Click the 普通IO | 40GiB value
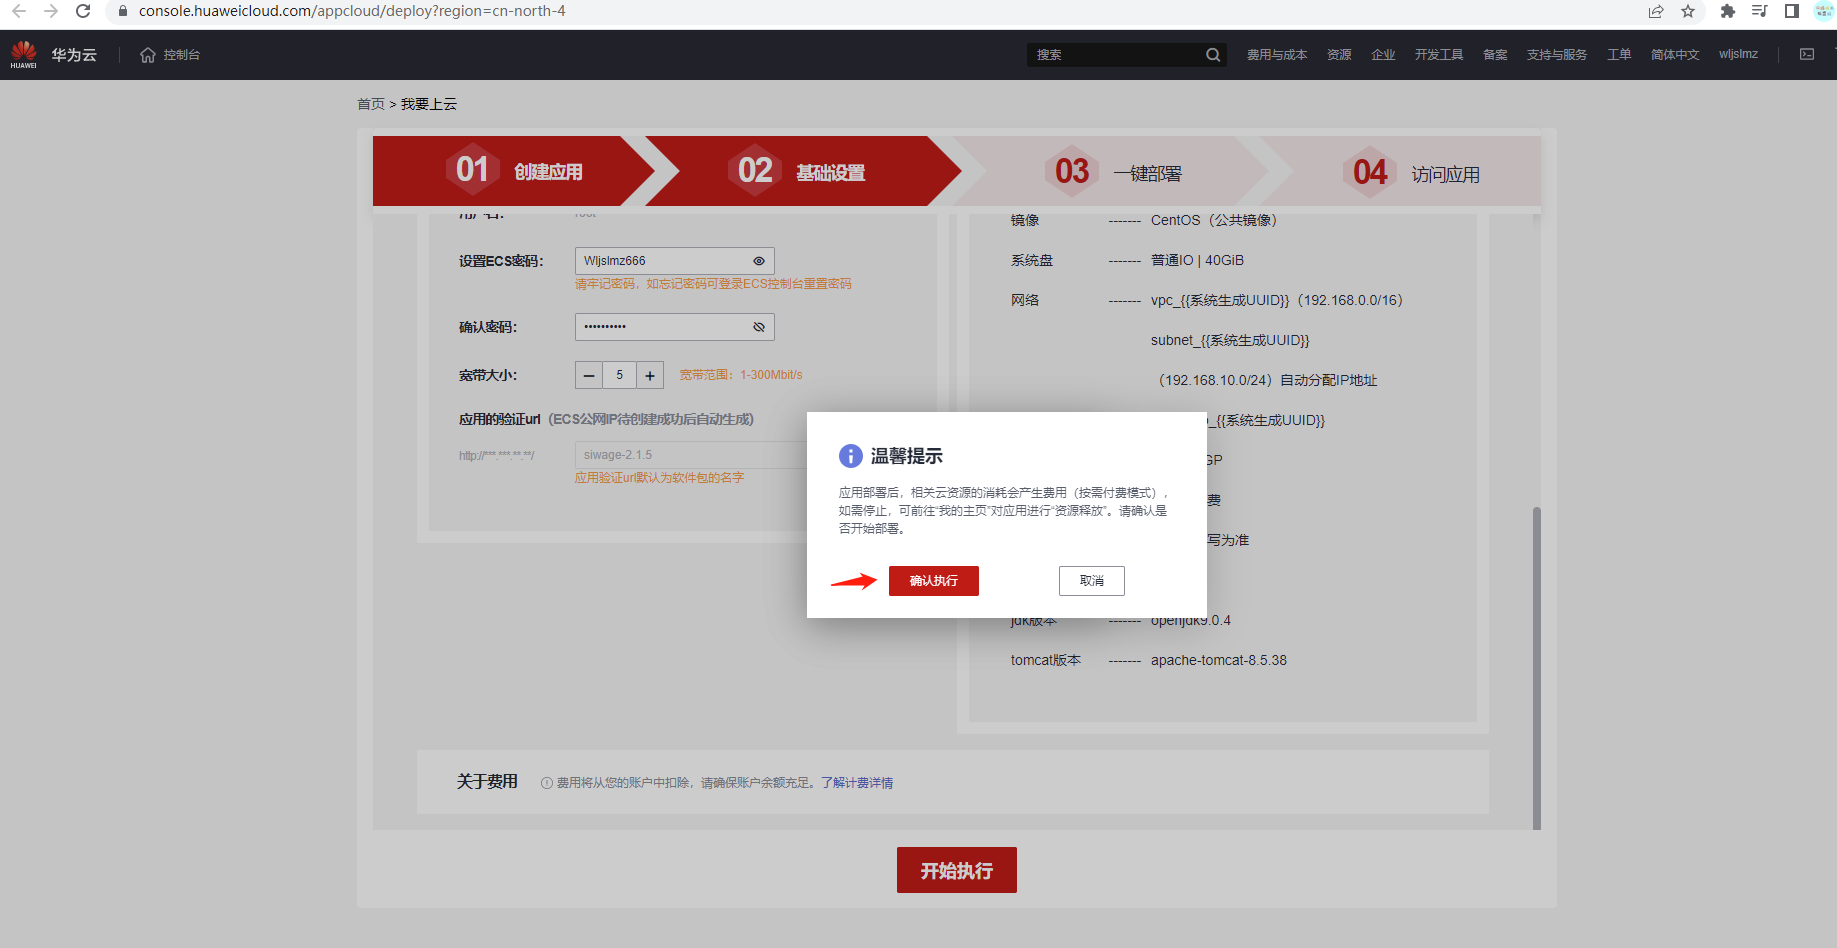Image resolution: width=1837 pixels, height=948 pixels. click(x=1197, y=260)
